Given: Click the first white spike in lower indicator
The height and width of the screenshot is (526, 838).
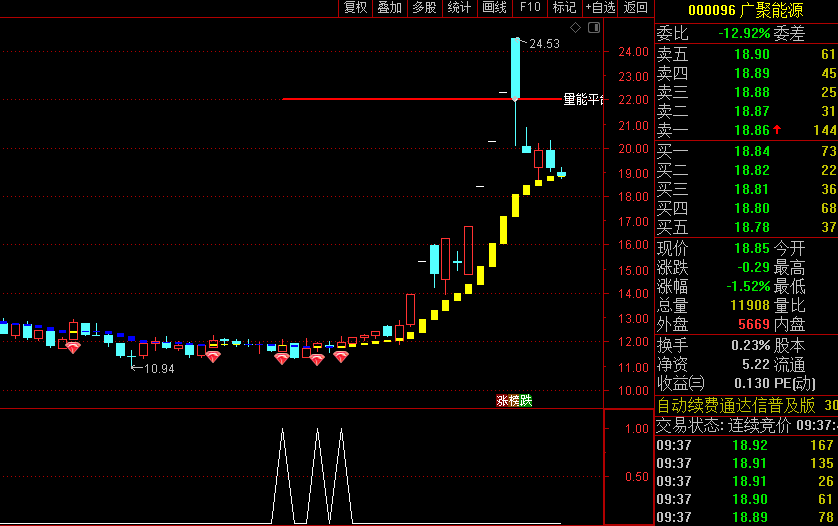Looking at the screenshot, I should (x=283, y=475).
